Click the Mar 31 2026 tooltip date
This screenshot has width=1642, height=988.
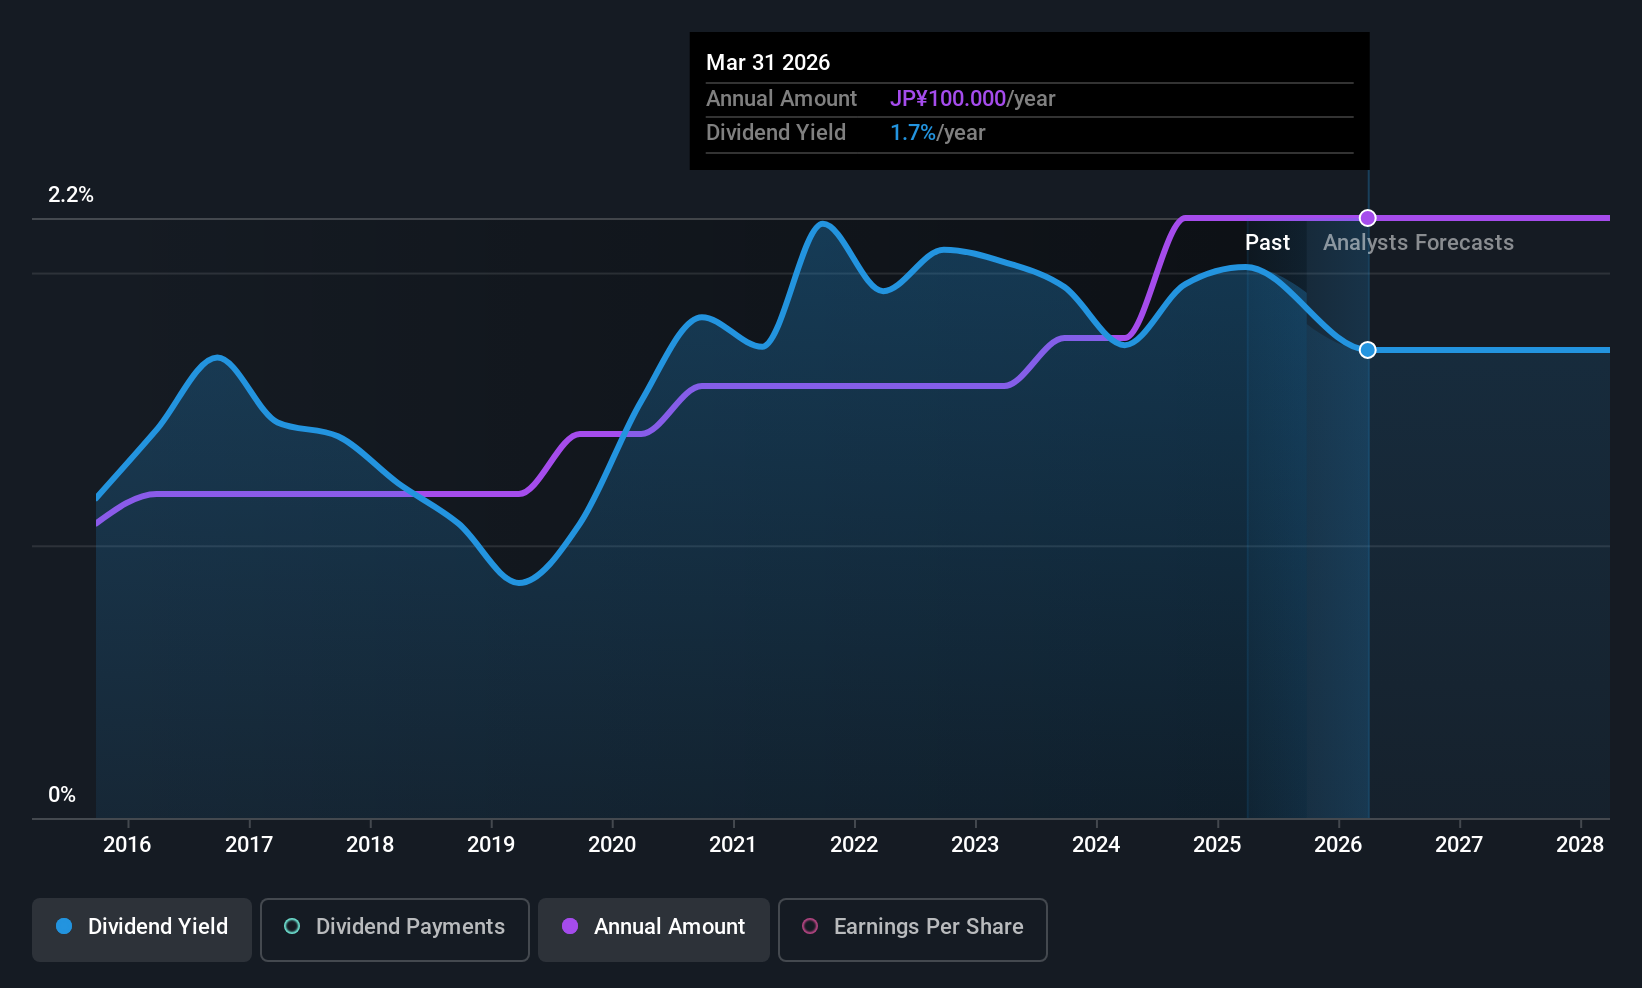tap(768, 62)
